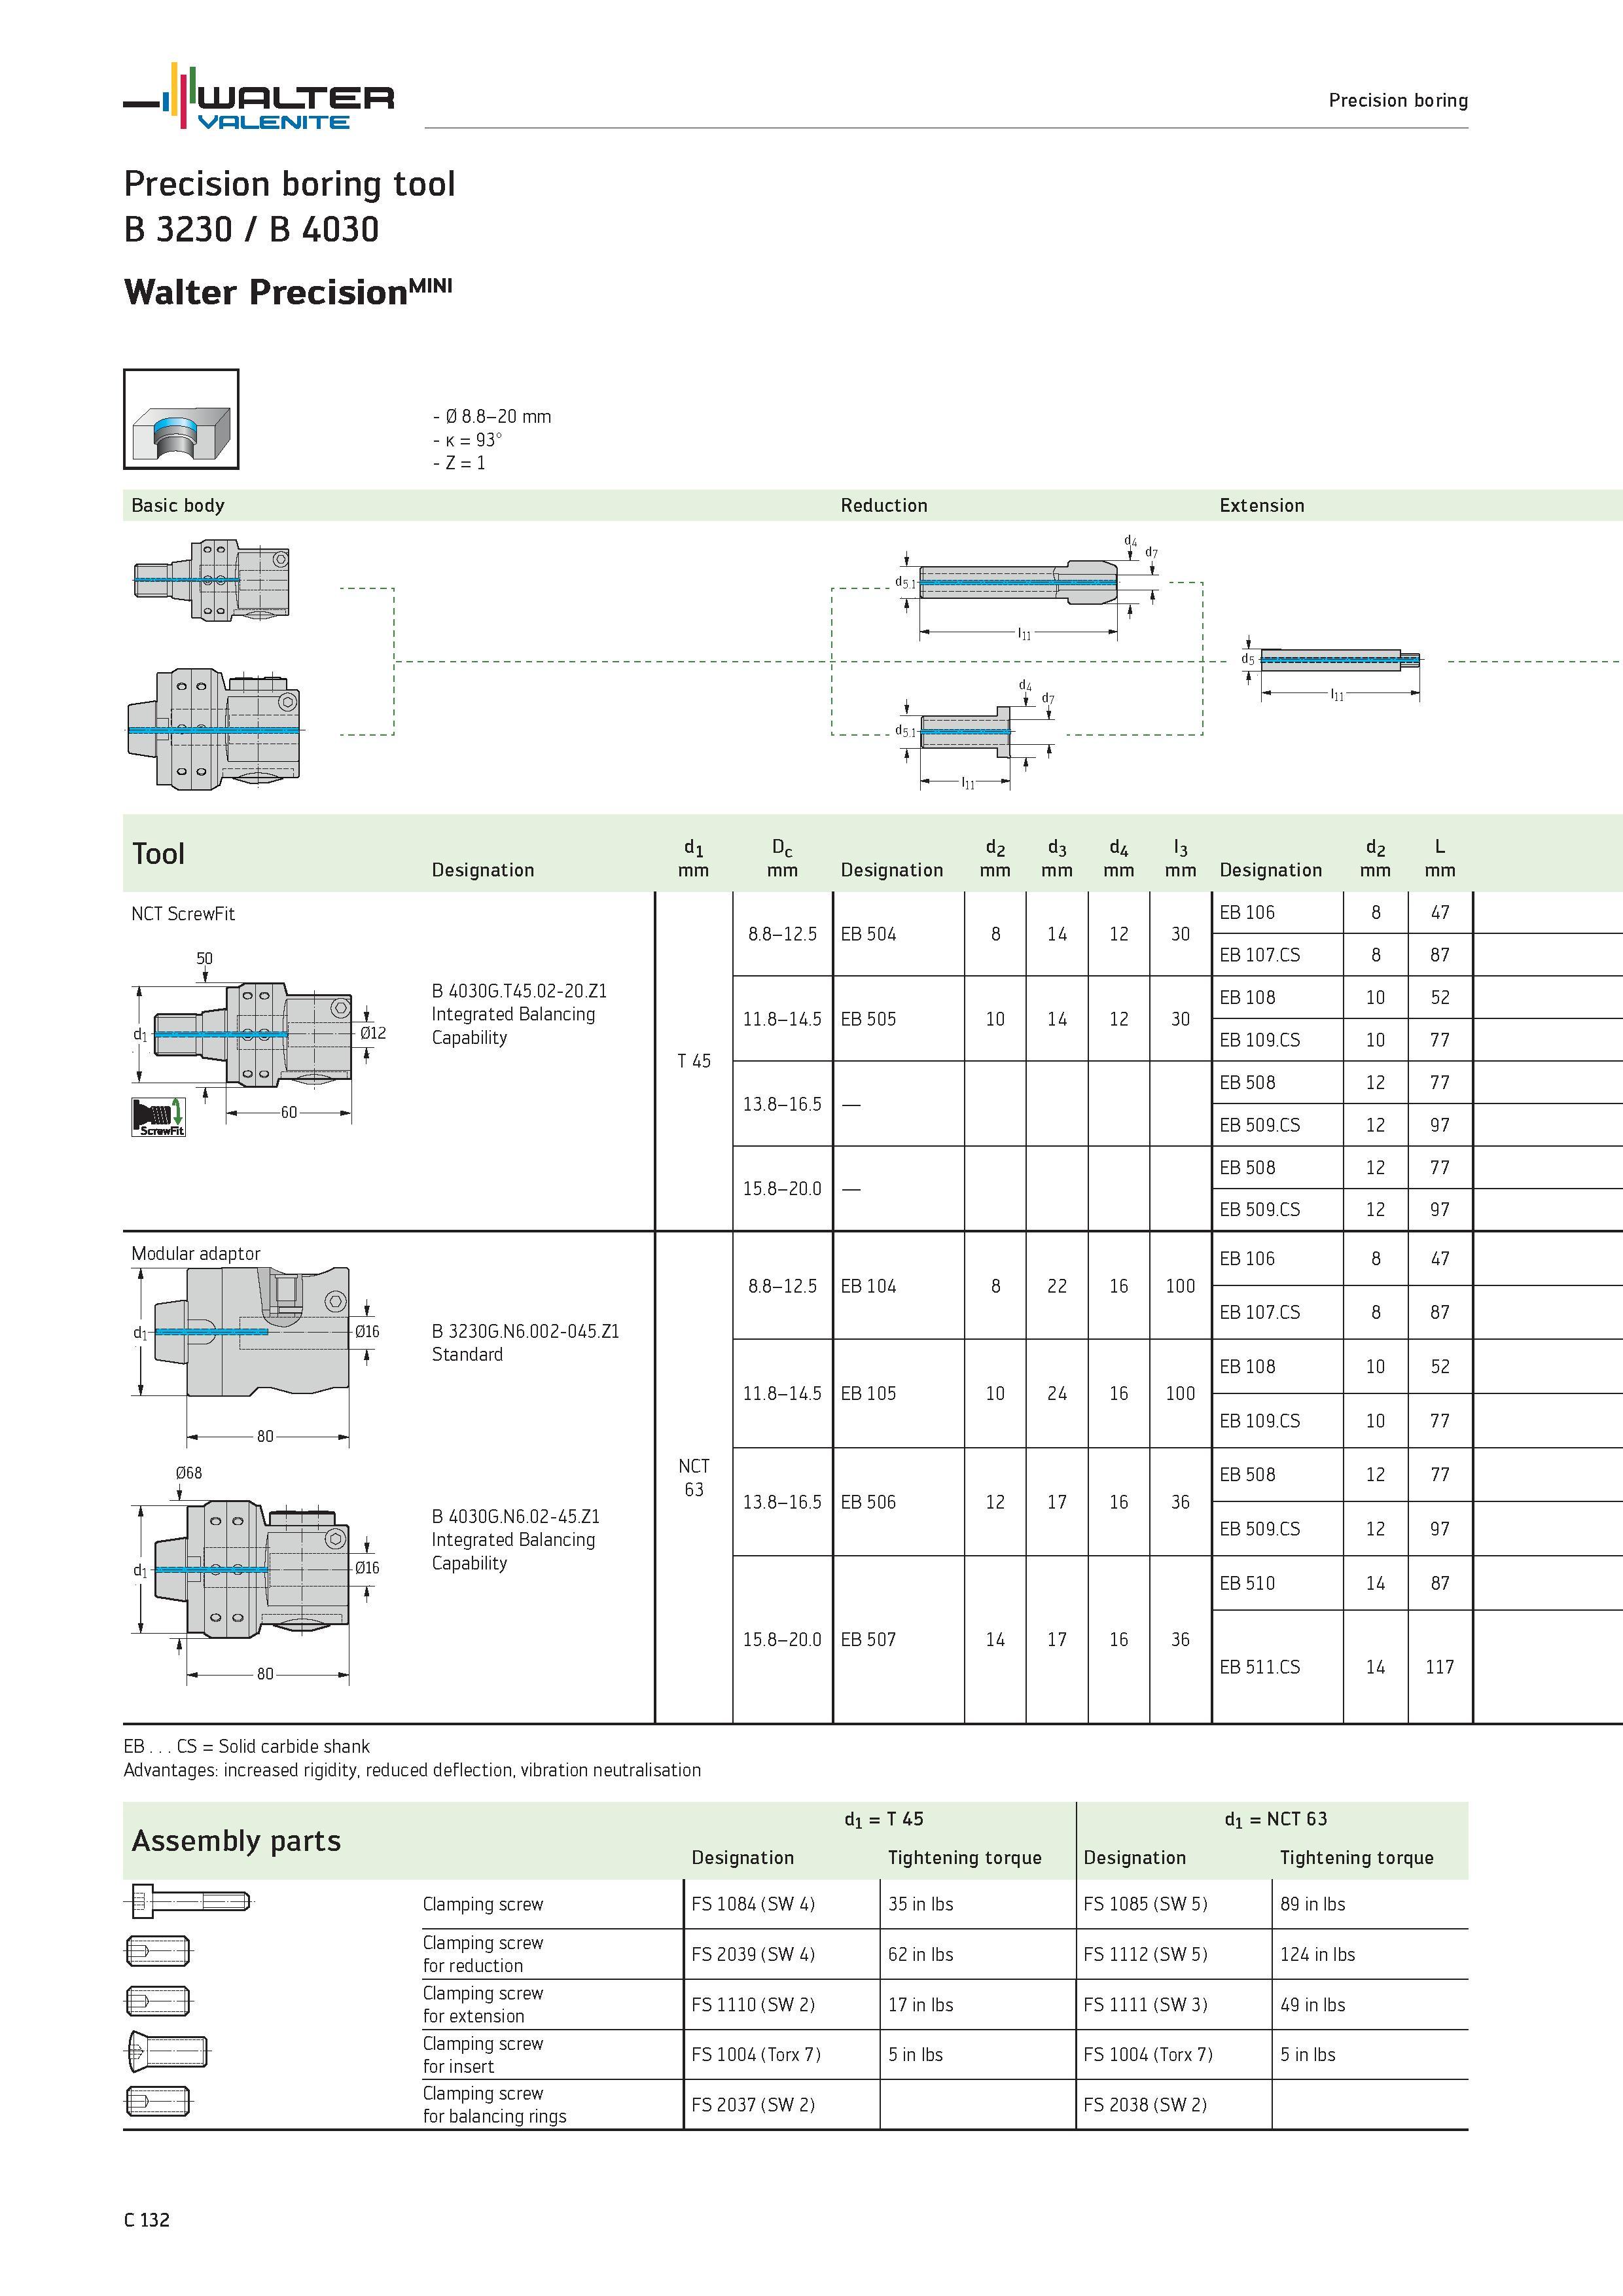Click the small basic body drawing in the diagram
Viewport: 1623px width, 2296px height.
pyautogui.click(x=212, y=579)
